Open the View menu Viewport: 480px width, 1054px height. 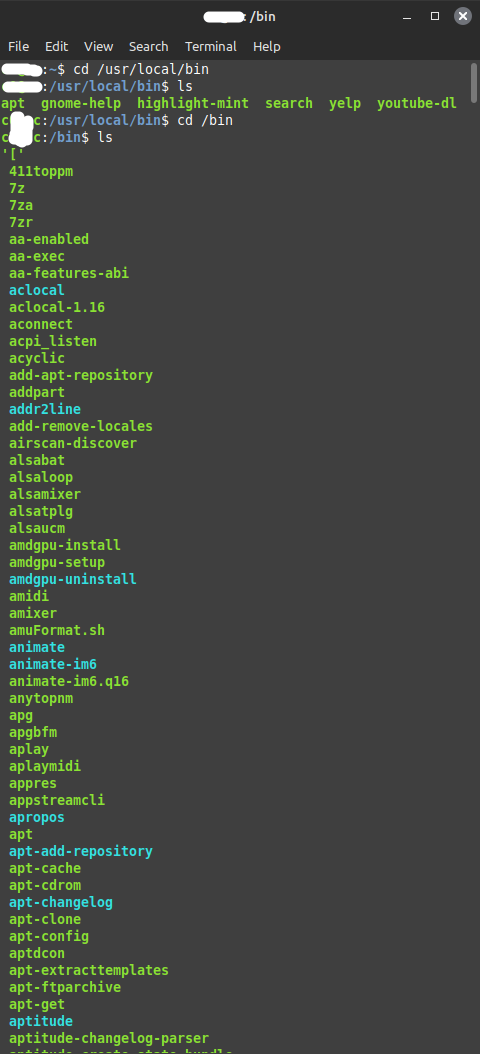[x=98, y=46]
